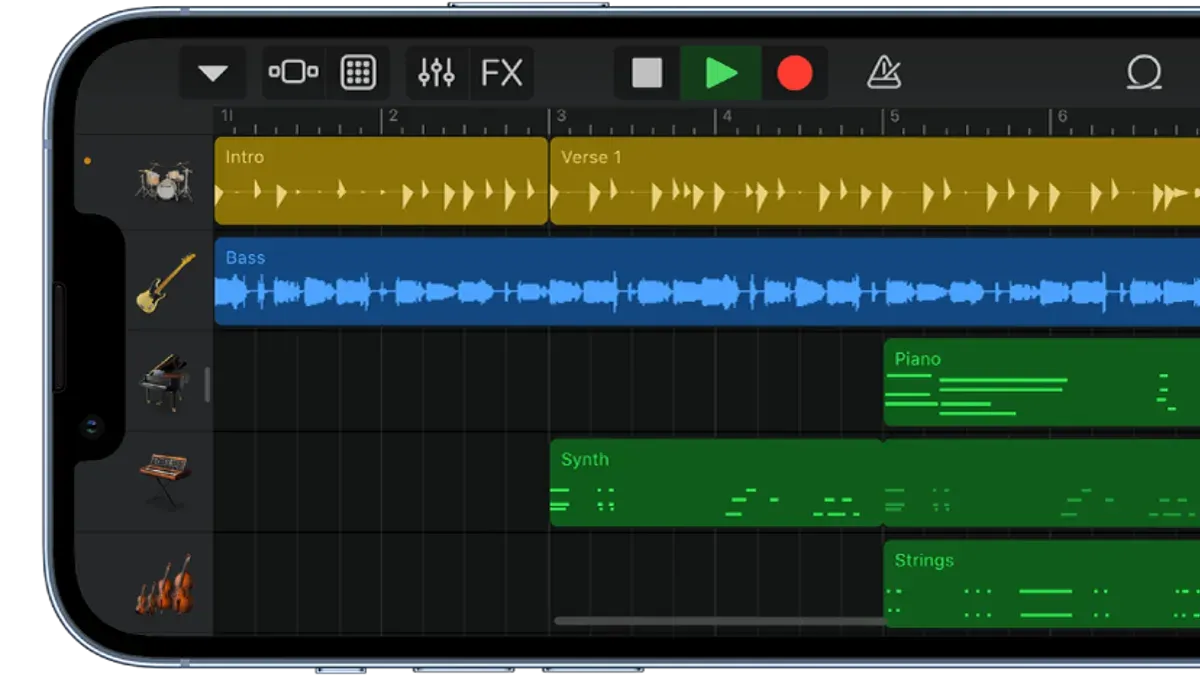Open the Live Loops grid button
This screenshot has width=1200, height=675.
(x=358, y=72)
